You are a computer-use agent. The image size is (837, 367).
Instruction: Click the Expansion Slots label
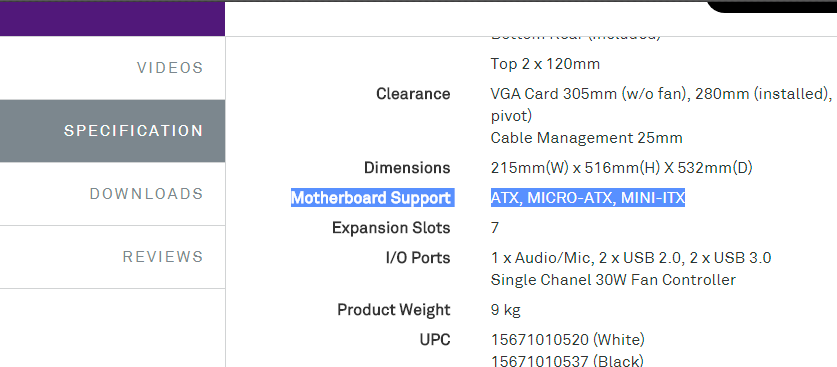[x=391, y=228]
